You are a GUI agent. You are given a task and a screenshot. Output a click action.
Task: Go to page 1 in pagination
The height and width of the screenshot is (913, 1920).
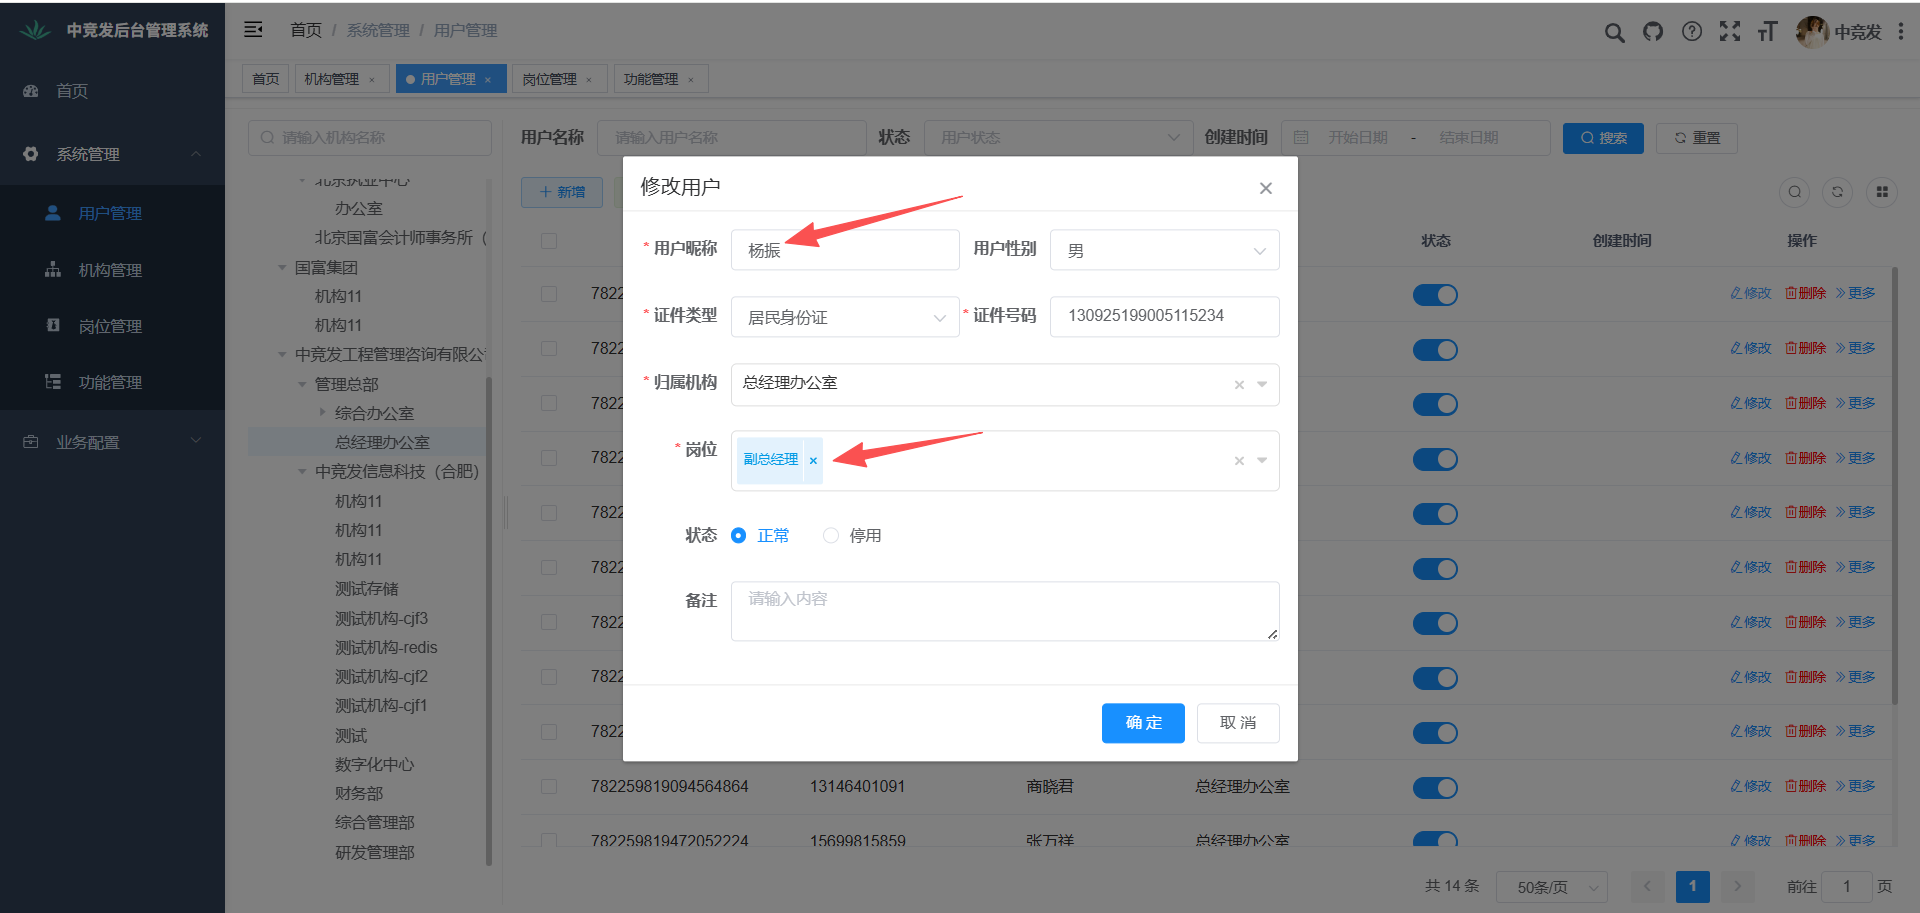(1692, 886)
